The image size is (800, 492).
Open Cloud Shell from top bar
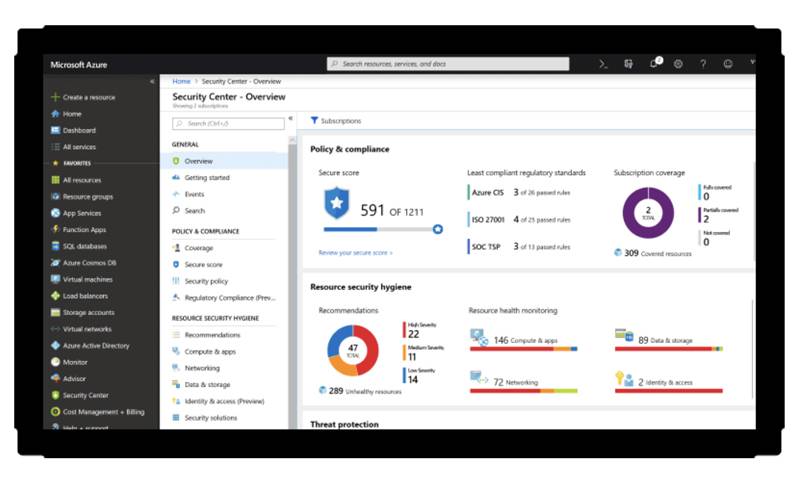(x=603, y=64)
